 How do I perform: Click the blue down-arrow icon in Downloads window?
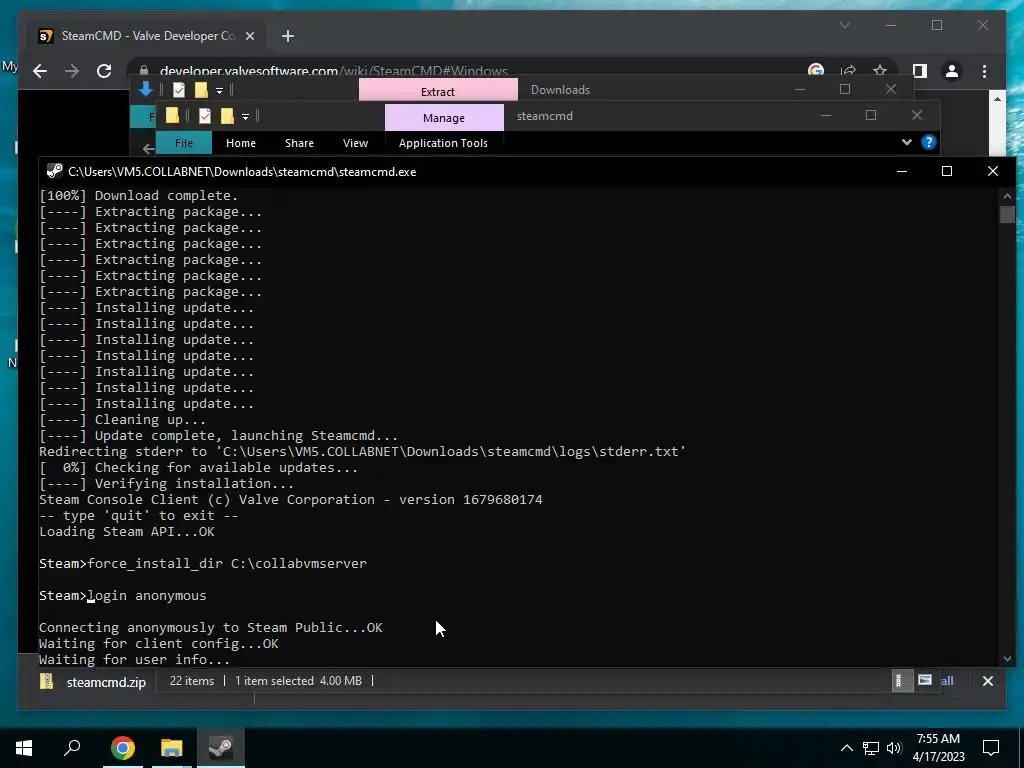(x=146, y=89)
